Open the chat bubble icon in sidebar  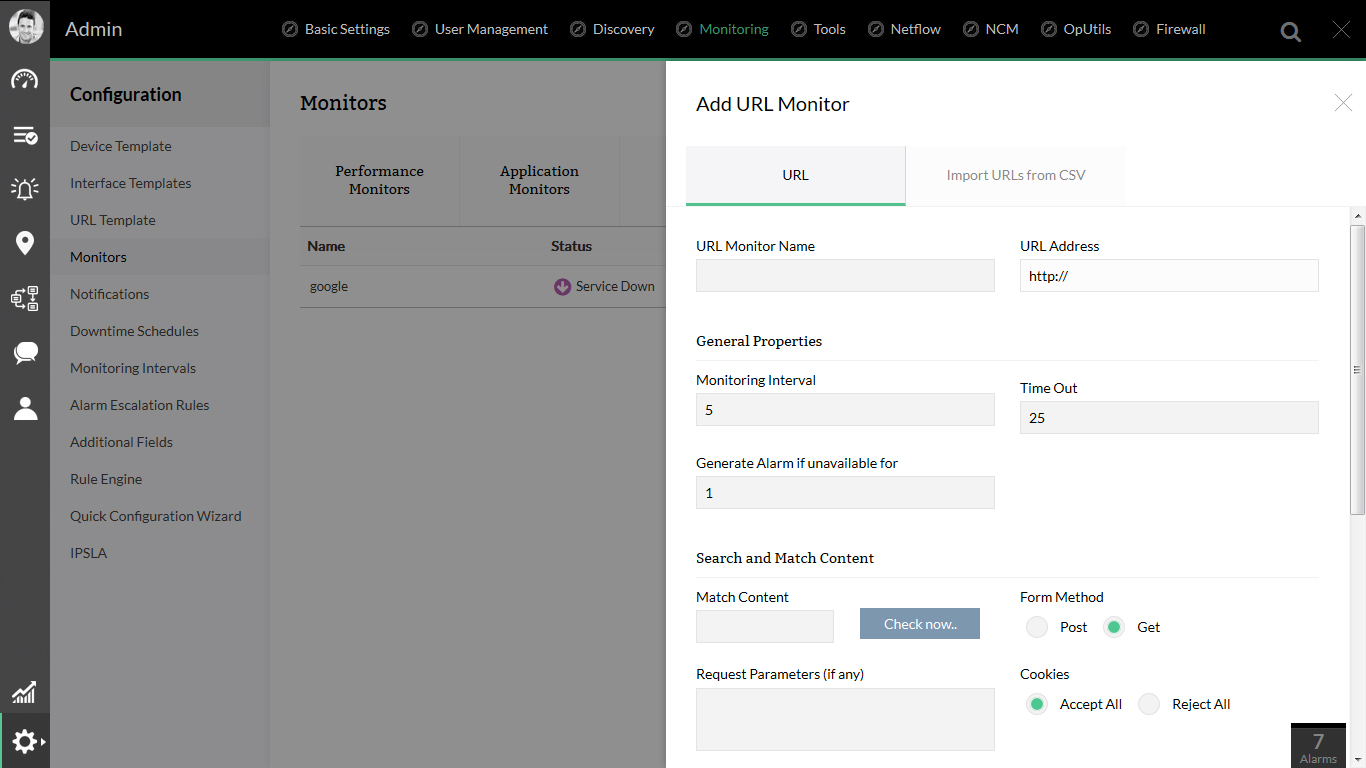25,352
